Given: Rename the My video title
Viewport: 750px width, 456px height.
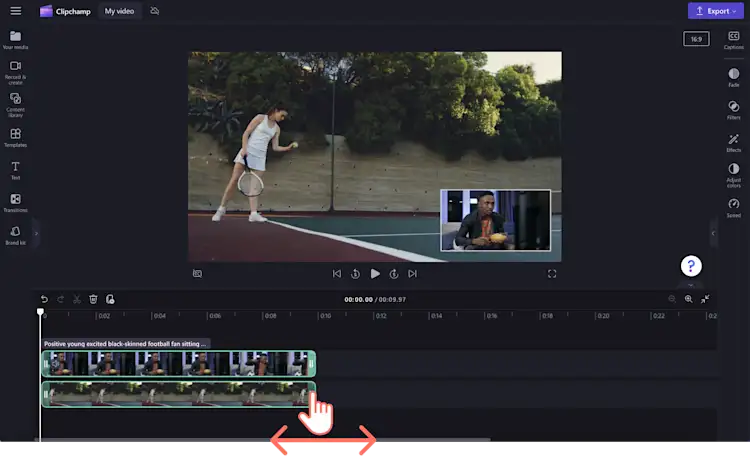Looking at the screenshot, I should pos(120,11).
